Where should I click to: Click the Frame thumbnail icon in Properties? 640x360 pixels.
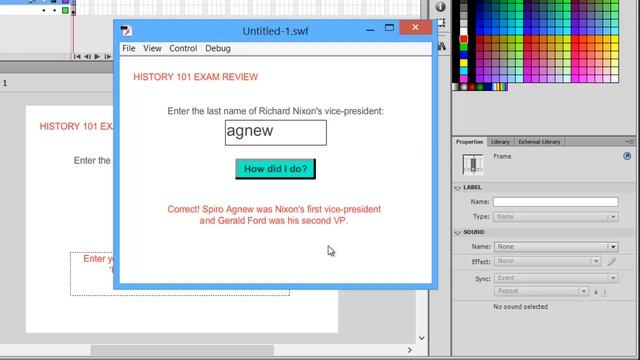pos(473,164)
